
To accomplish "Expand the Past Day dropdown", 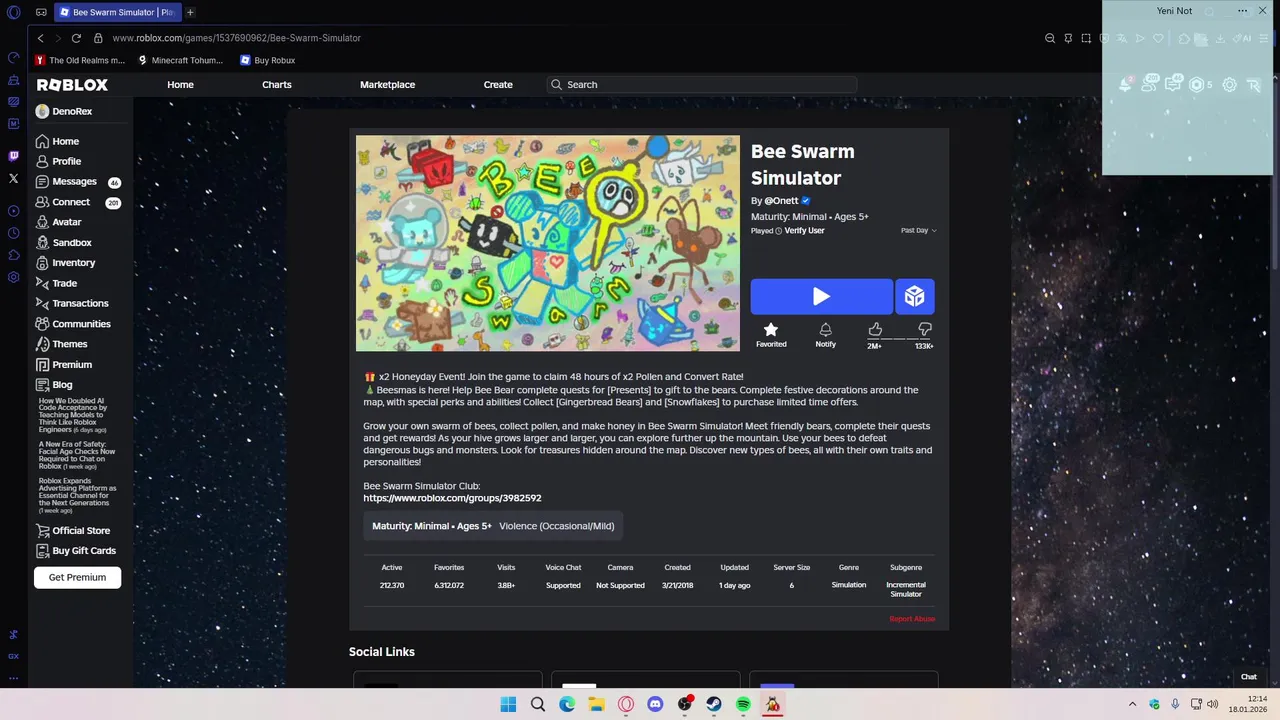I will 918,230.
